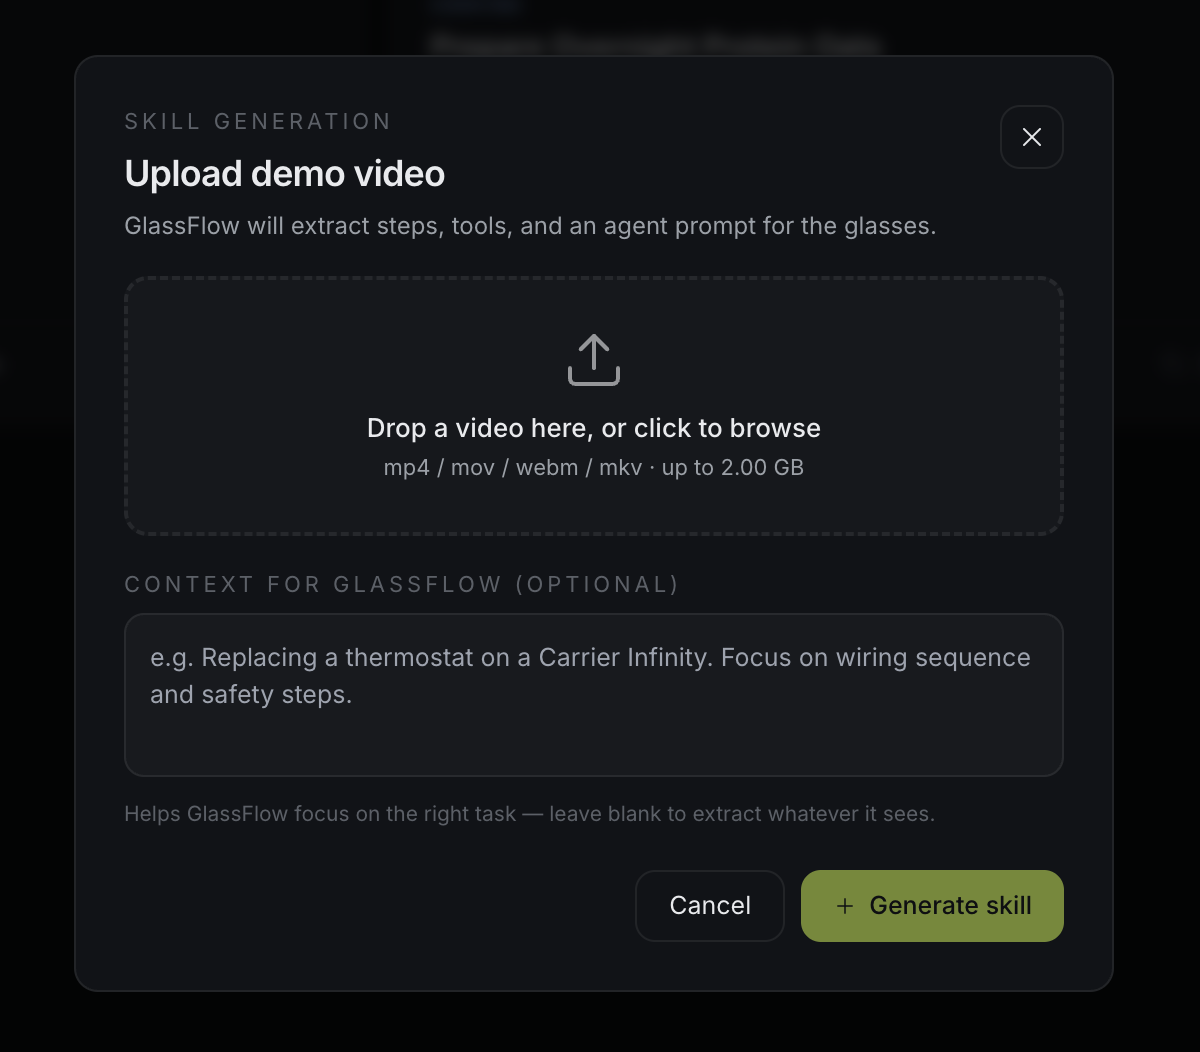Screen dimensions: 1200x1052
Task: Cancel the skill generation dialog
Action: [x=710, y=905]
